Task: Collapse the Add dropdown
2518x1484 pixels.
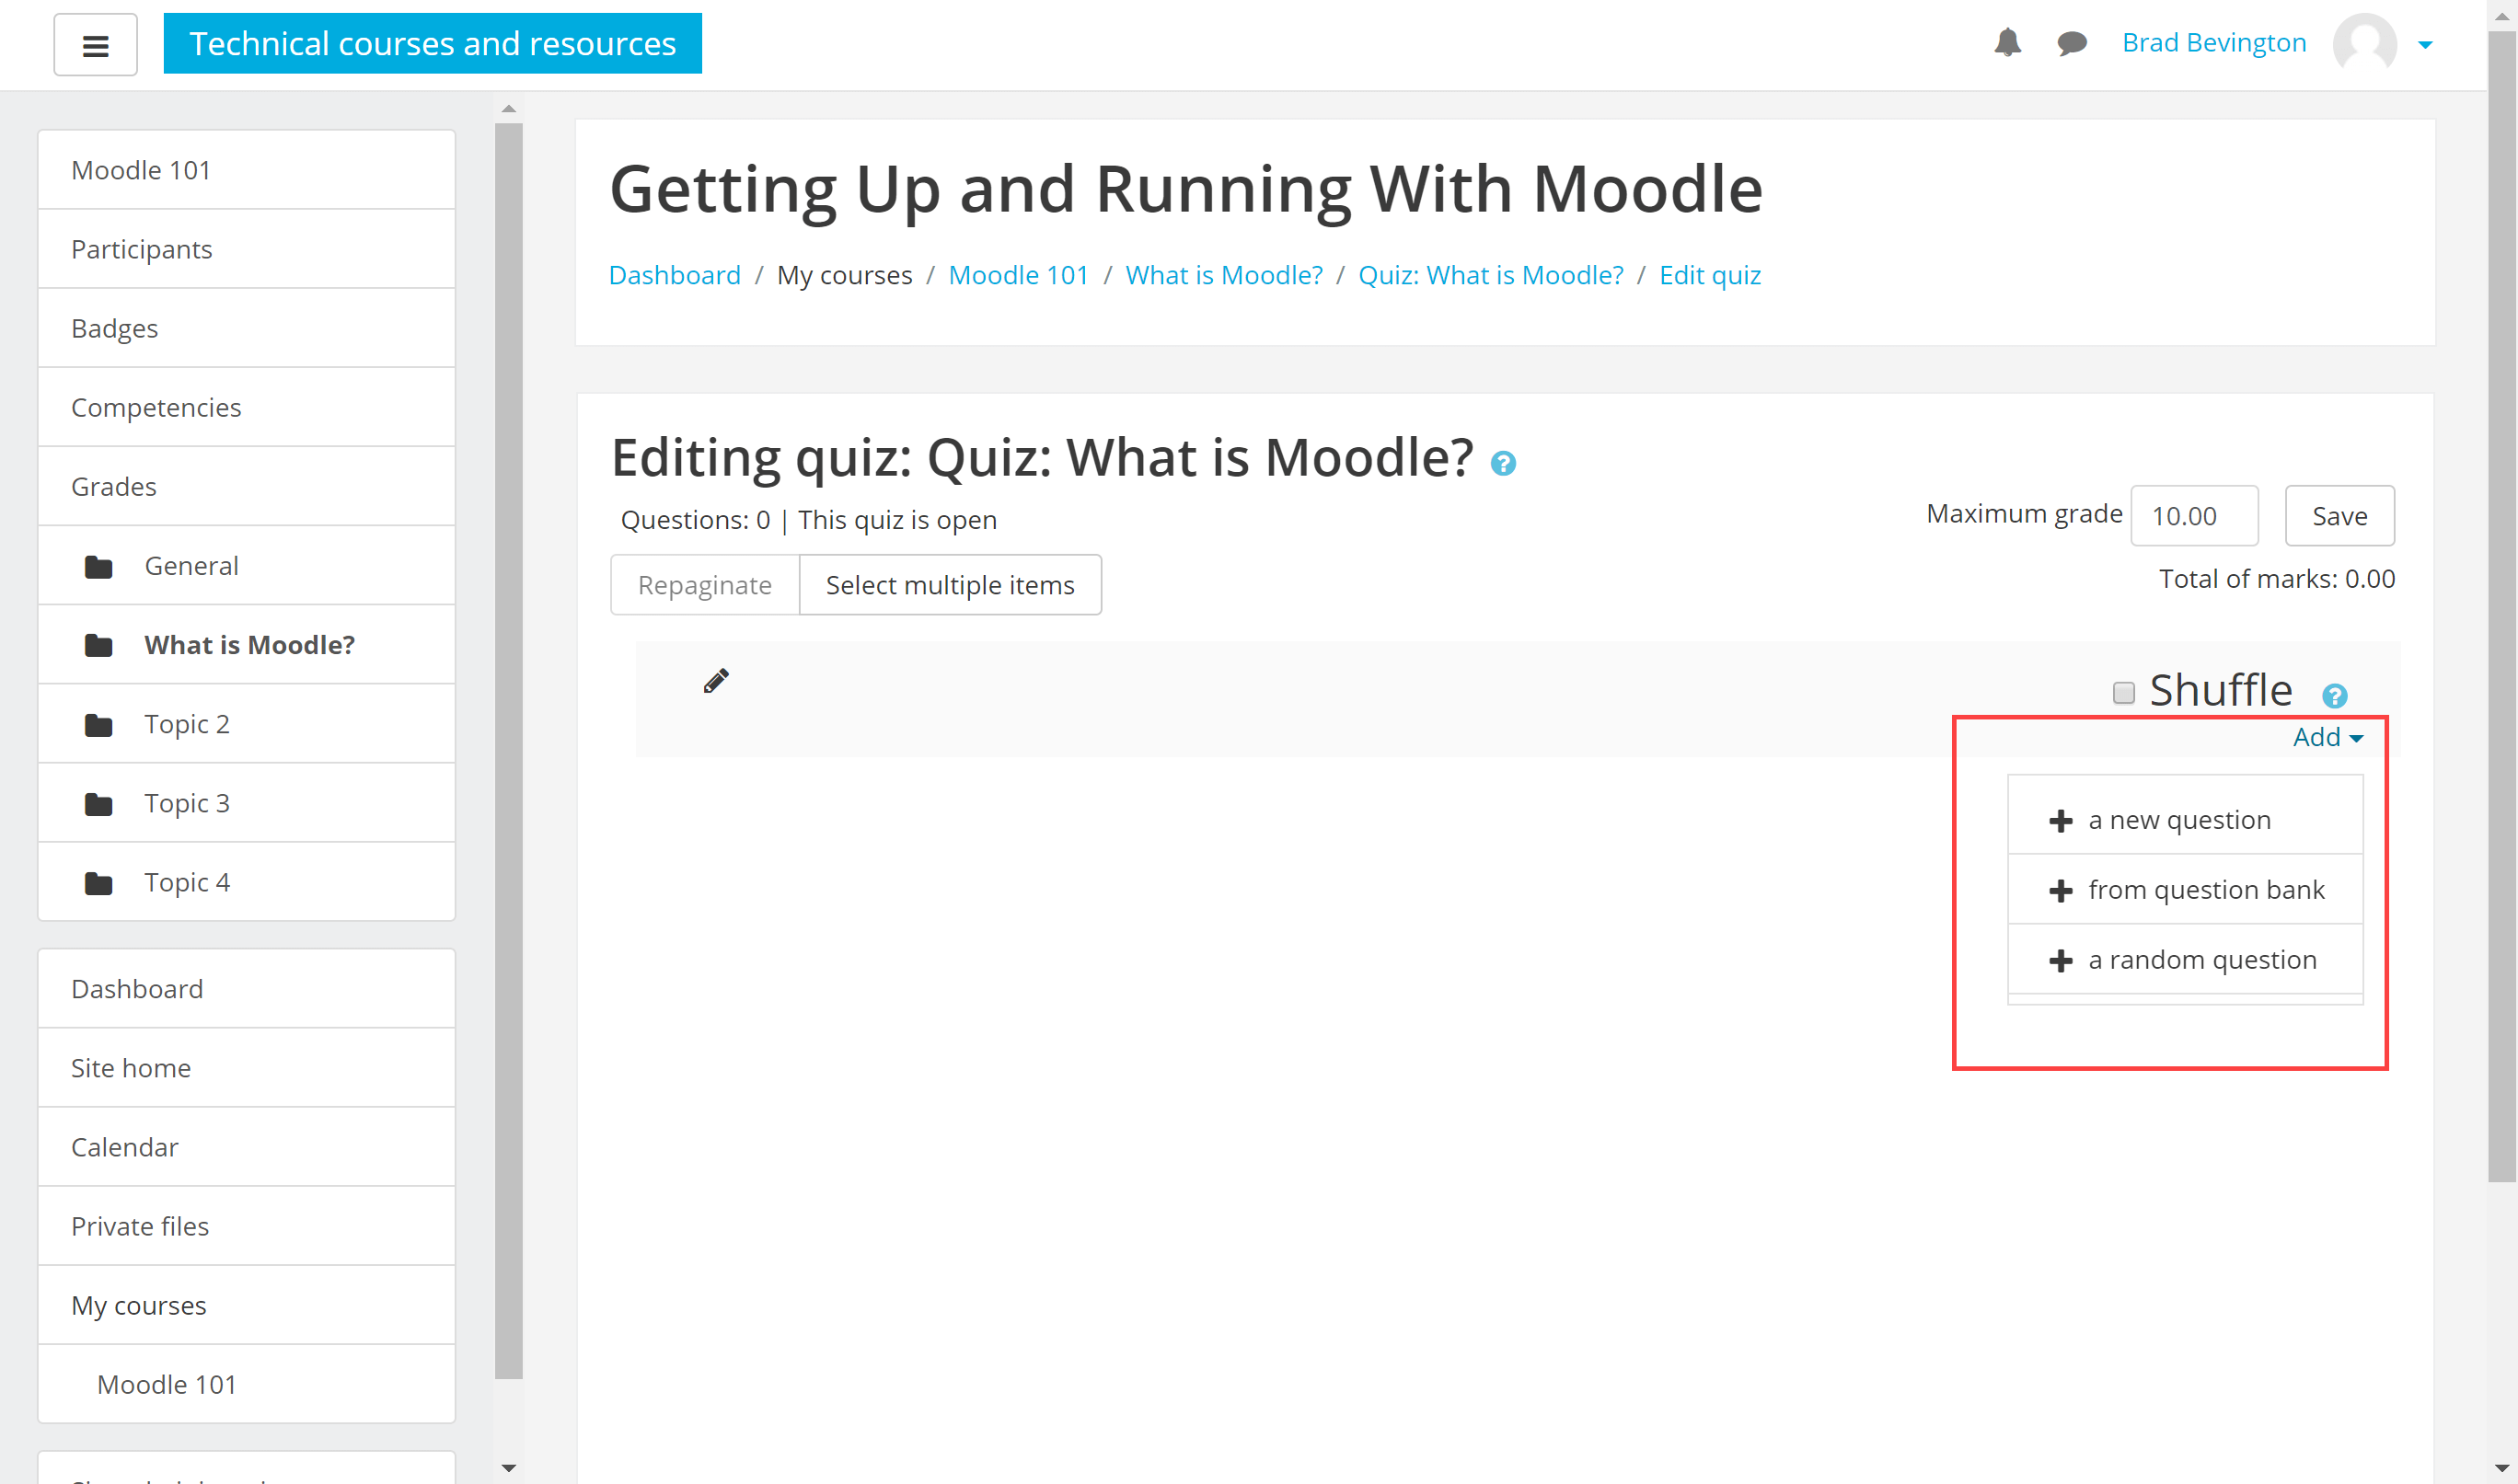Action: pos(2327,737)
